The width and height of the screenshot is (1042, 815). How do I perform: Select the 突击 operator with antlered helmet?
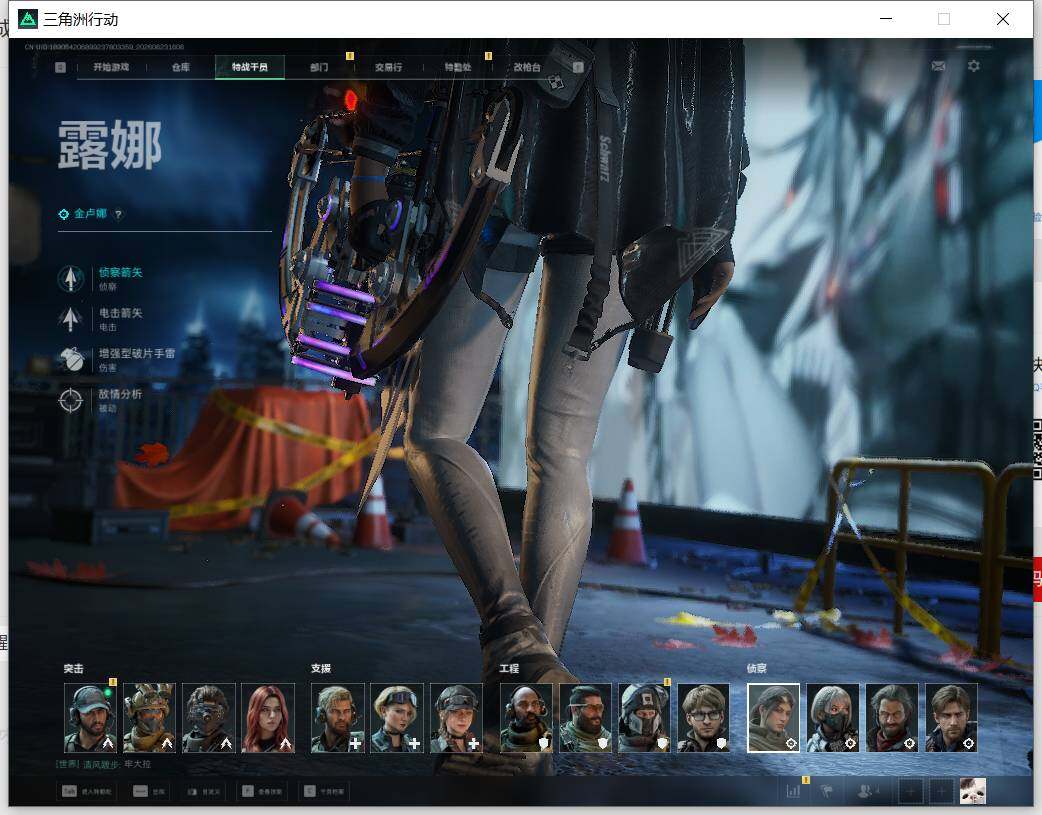point(150,718)
